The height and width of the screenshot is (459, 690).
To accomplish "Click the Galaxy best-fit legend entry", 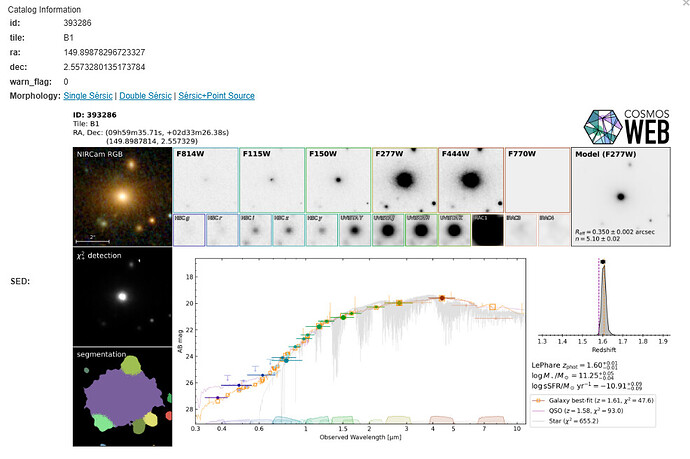I will (594, 400).
